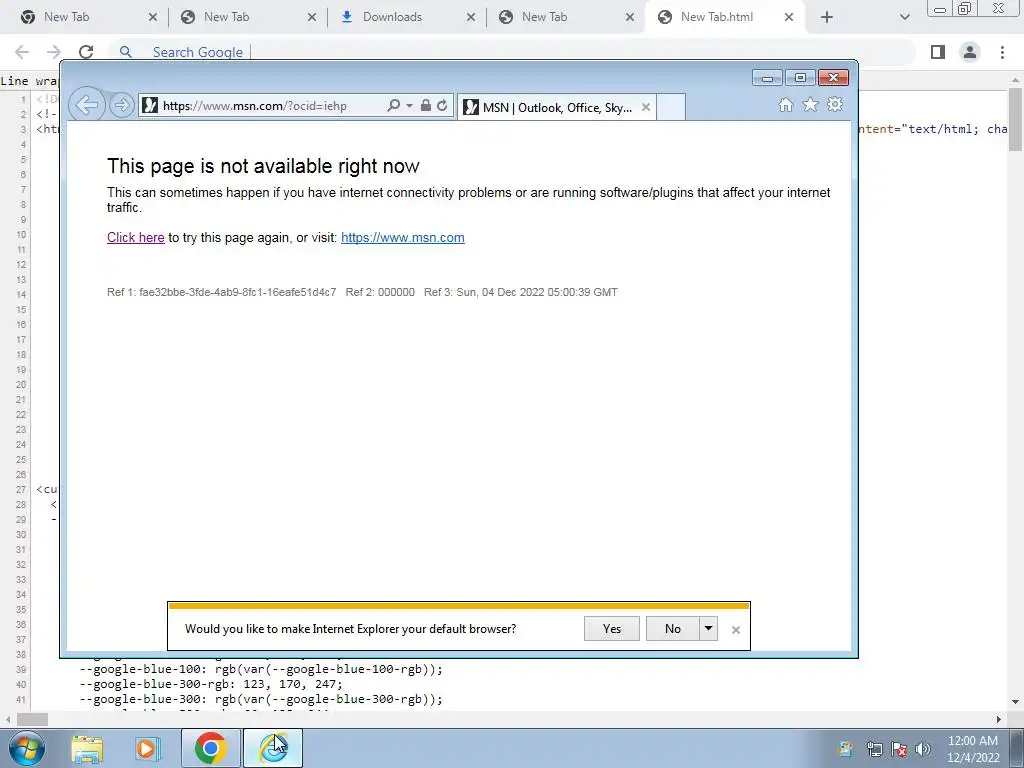Open IE Favorites star icon

(810, 104)
